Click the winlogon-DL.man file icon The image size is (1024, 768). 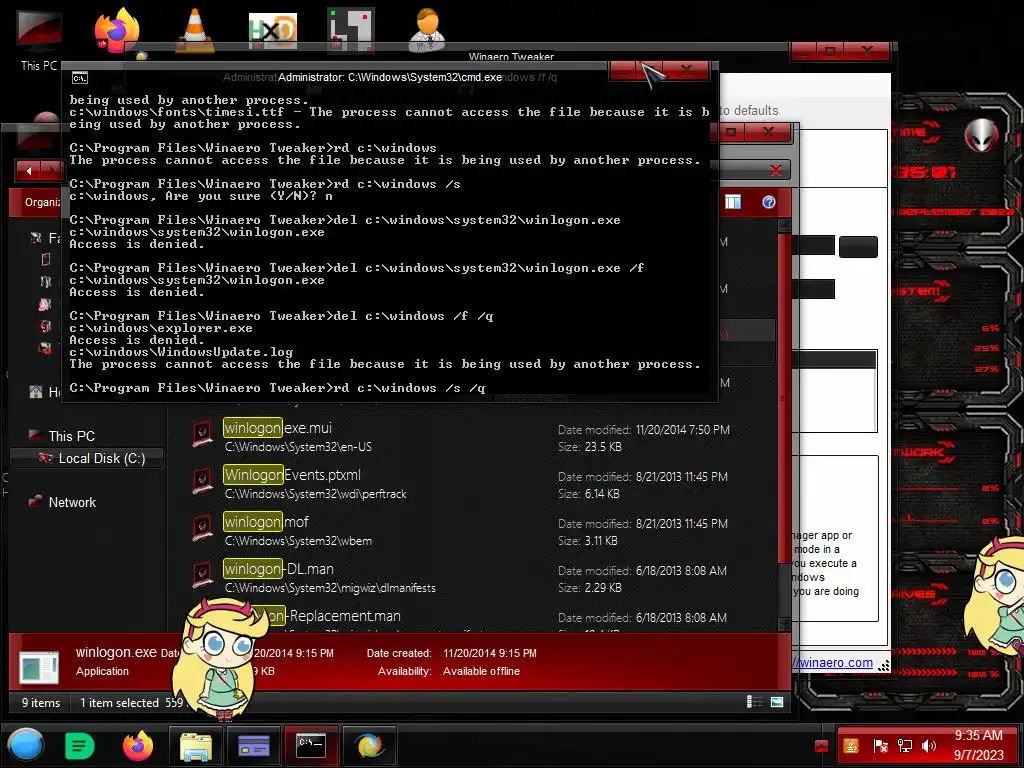coord(202,575)
